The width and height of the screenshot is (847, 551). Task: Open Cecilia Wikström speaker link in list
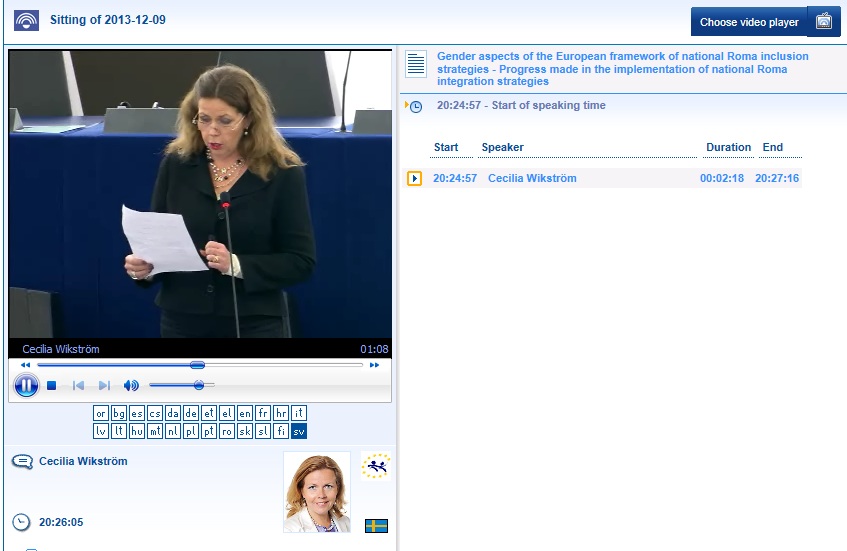532,179
